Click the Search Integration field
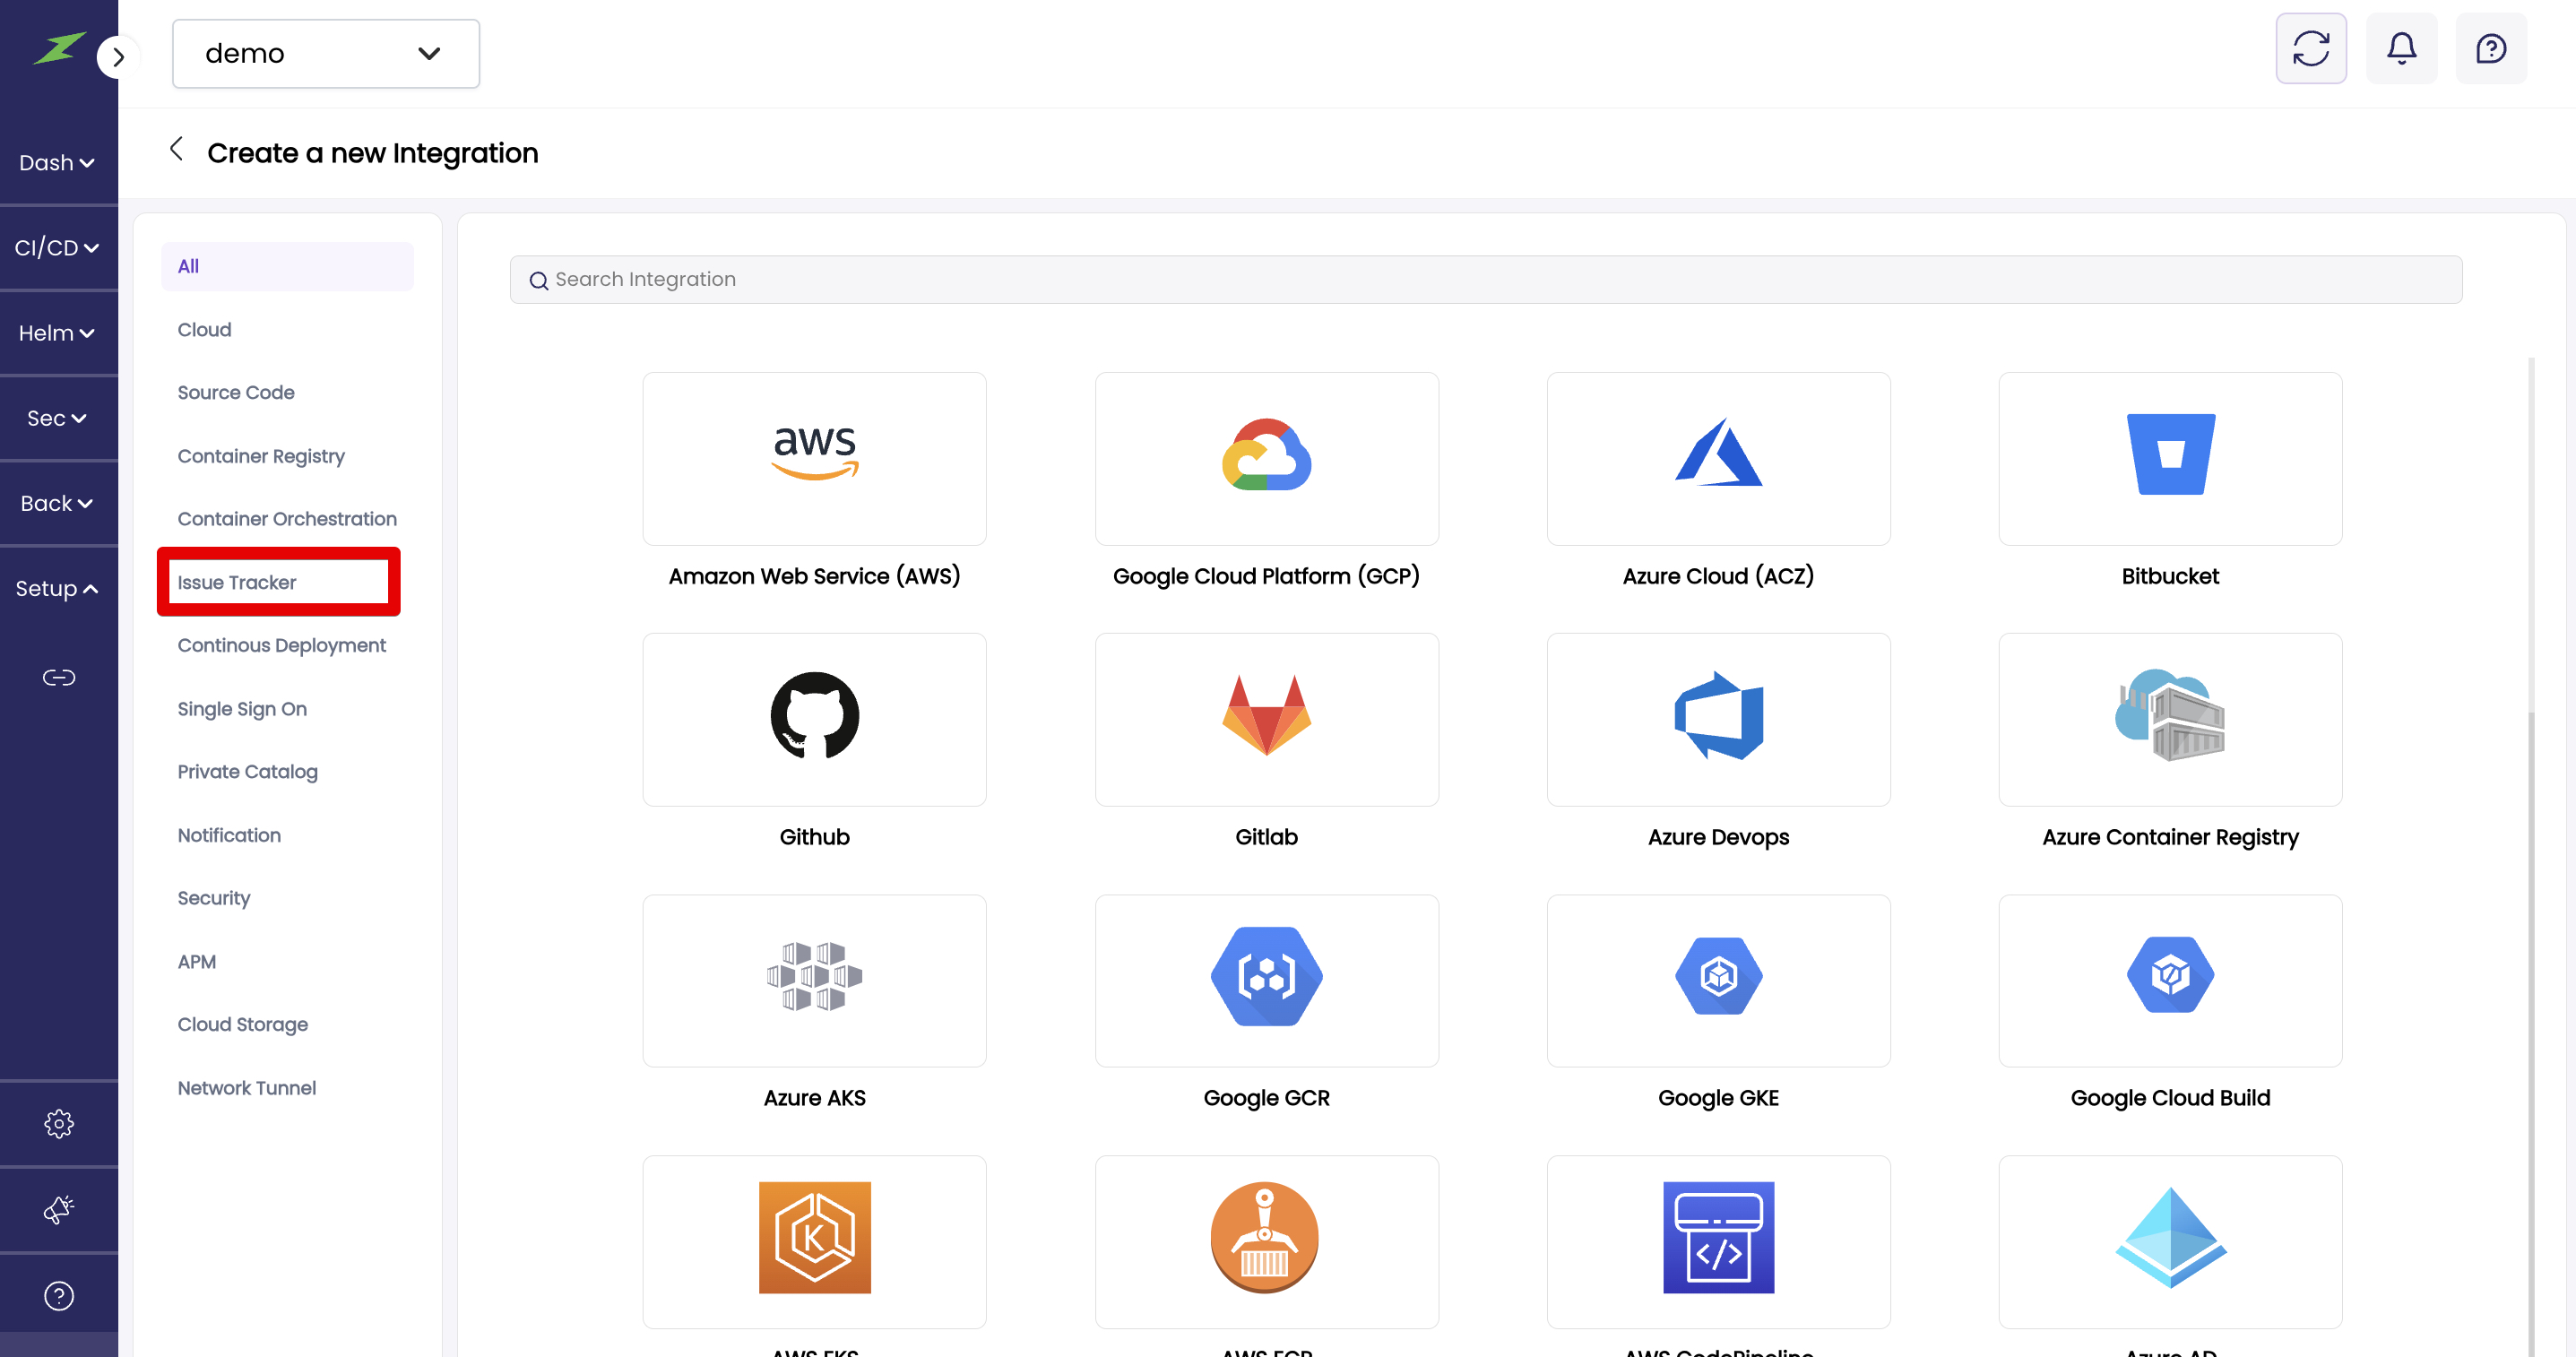Viewport: 2576px width, 1357px height. (x=1485, y=279)
